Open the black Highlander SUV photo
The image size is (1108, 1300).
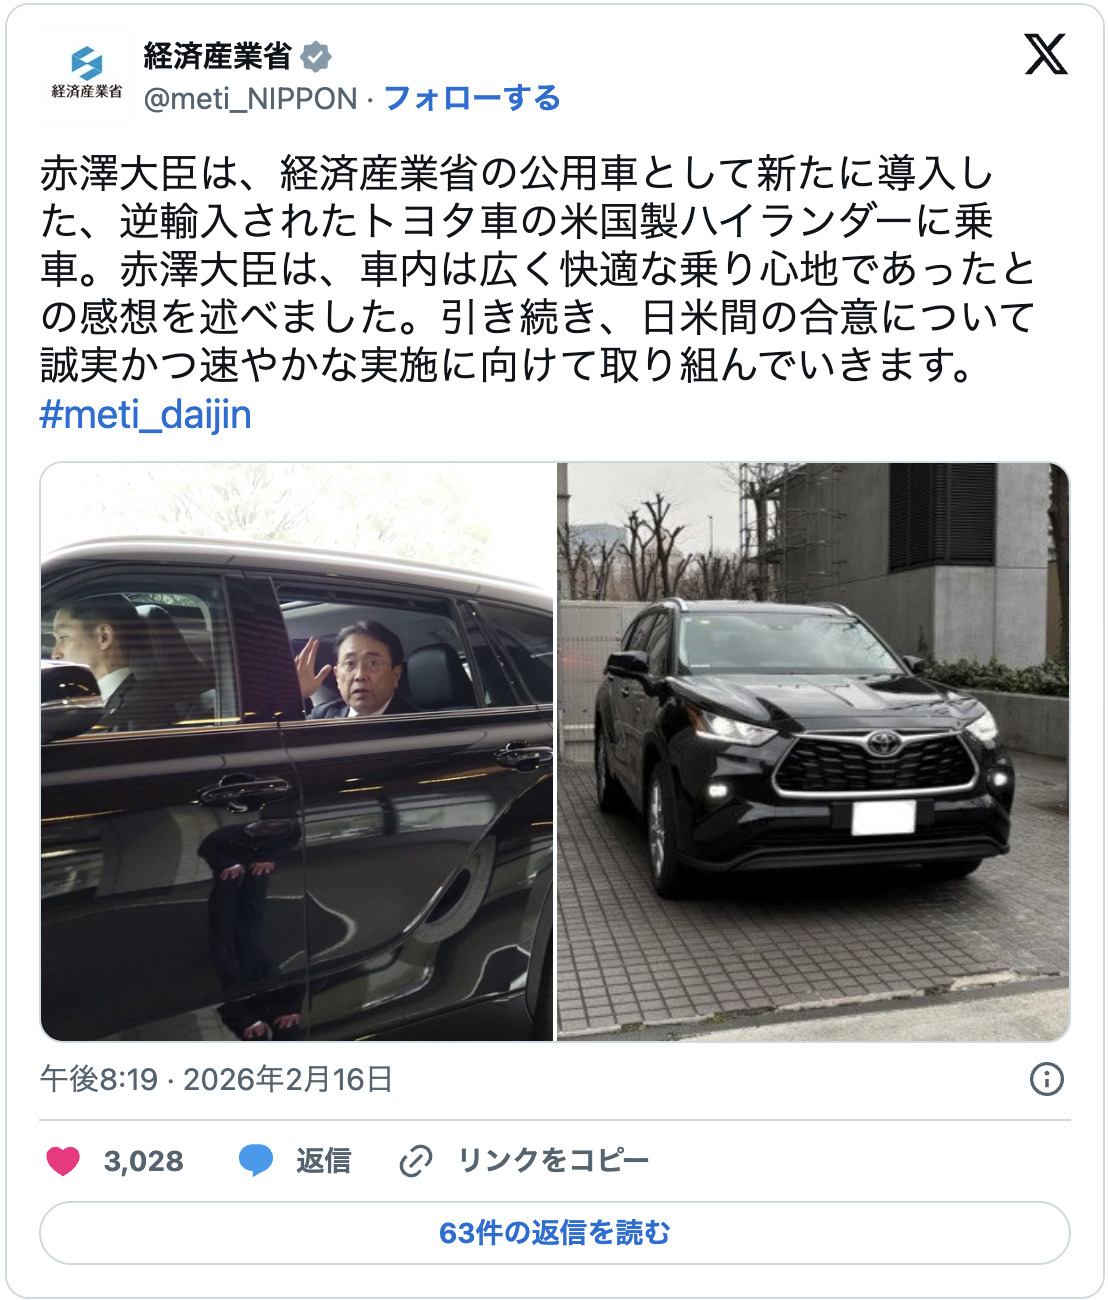click(x=813, y=752)
